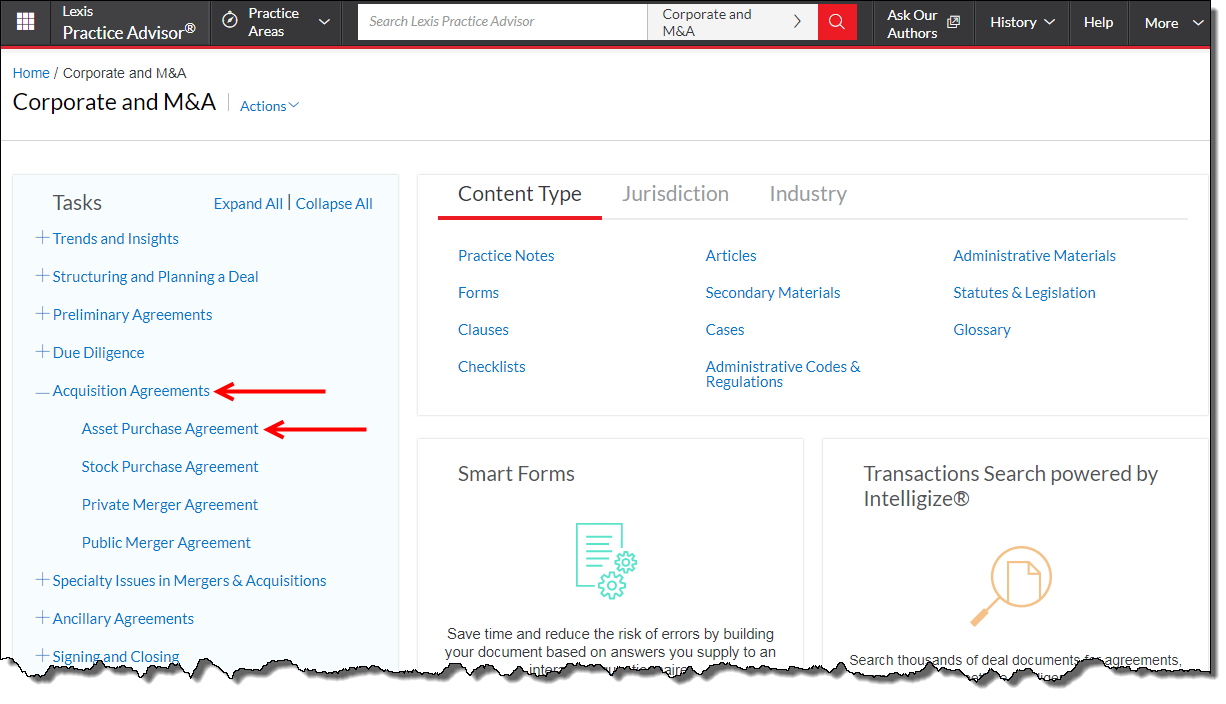This screenshot has height=704, width=1226.
Task: Expand the Due Diligence task
Action: tap(42, 352)
